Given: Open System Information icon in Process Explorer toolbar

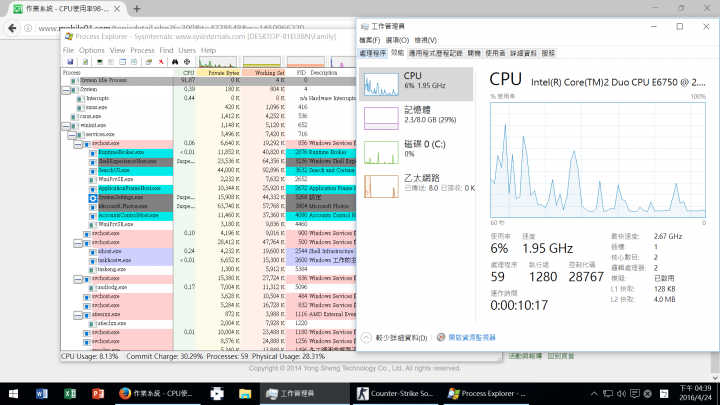Looking at the screenshot, I should click(x=100, y=62).
